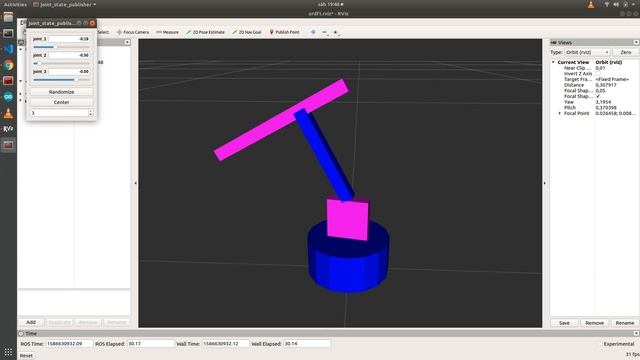The image size is (640, 360).
Task: Select the Focus Camera tool
Action: (133, 32)
